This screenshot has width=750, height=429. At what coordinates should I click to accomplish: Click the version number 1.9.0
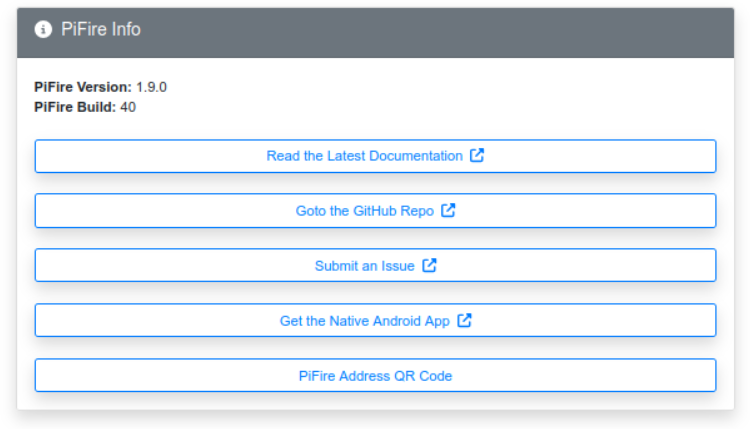151,87
